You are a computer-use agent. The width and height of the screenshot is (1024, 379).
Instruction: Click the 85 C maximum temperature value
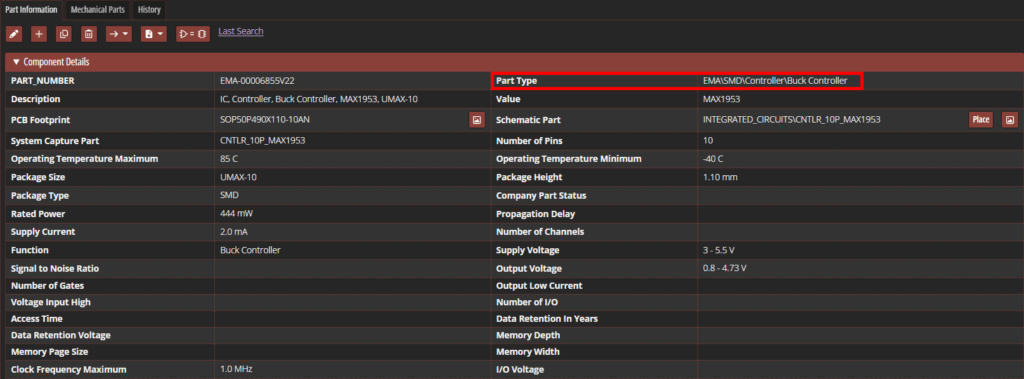[x=229, y=159]
